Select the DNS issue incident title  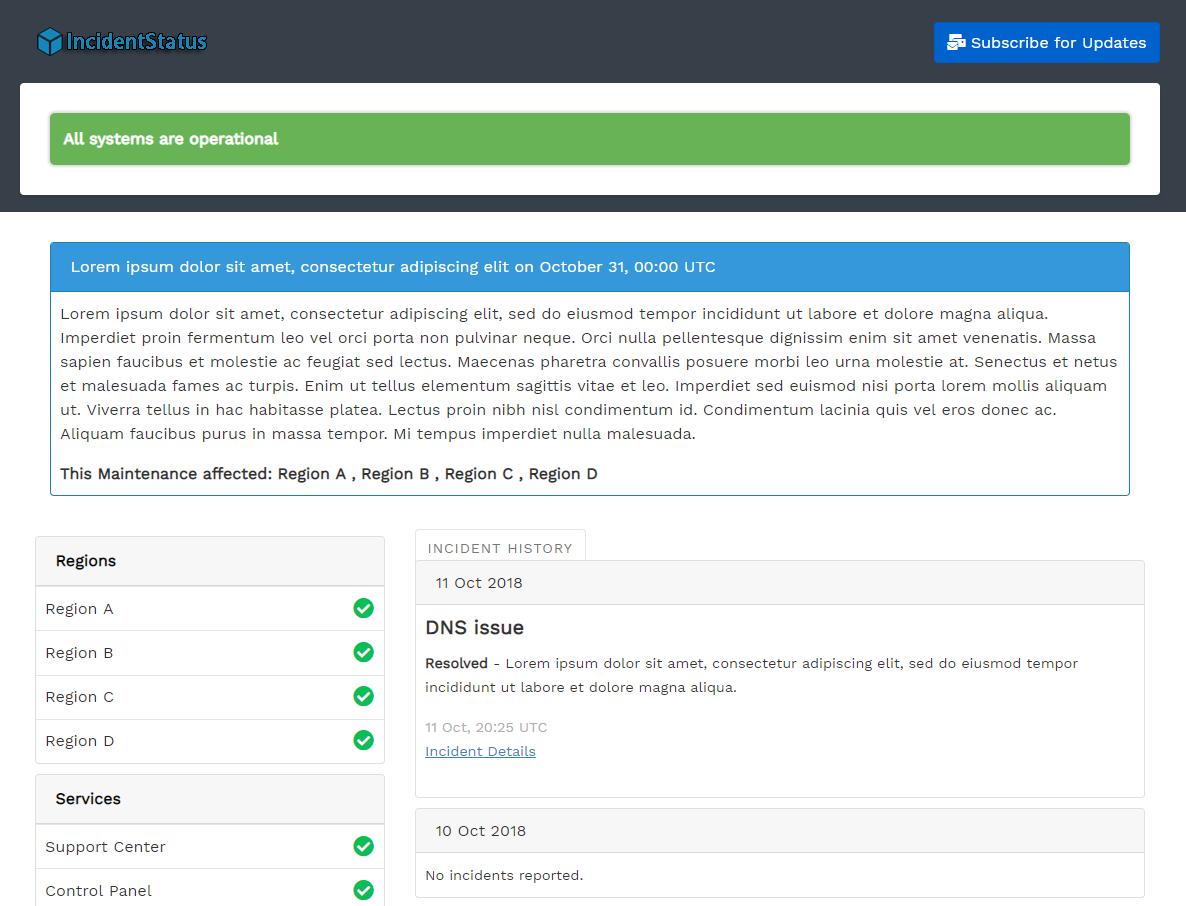click(x=474, y=627)
